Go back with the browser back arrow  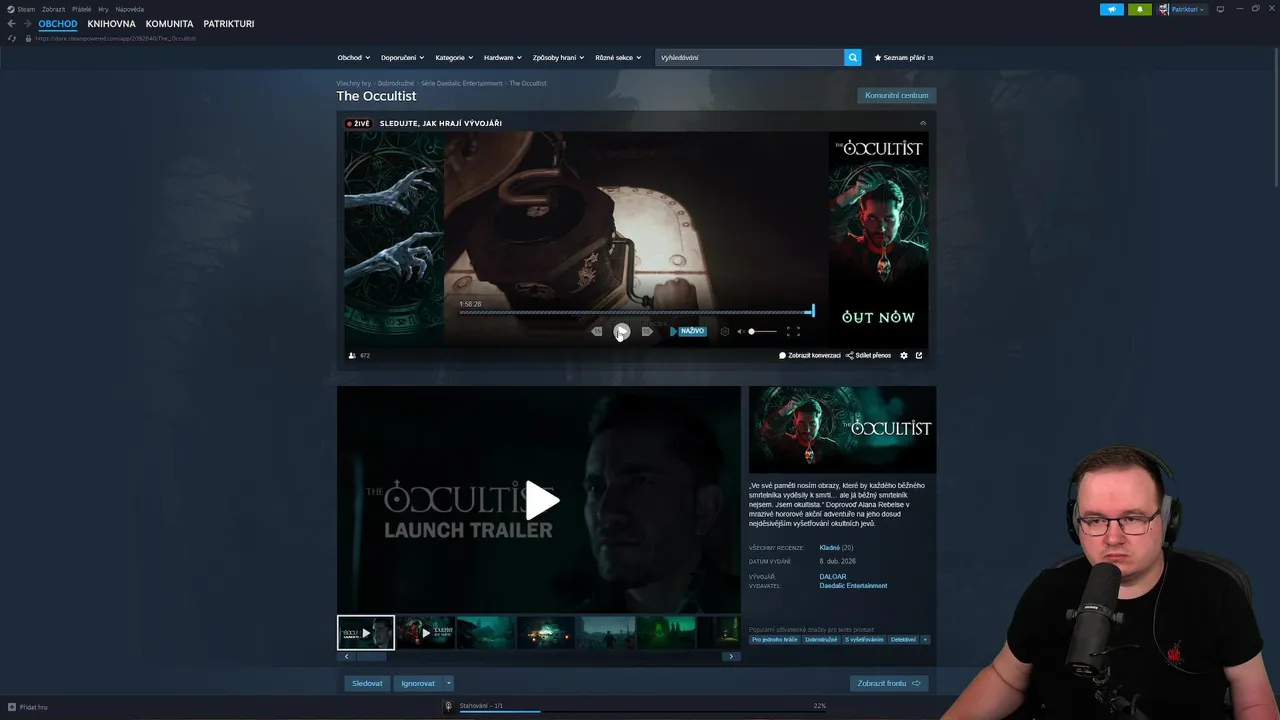pos(11,24)
